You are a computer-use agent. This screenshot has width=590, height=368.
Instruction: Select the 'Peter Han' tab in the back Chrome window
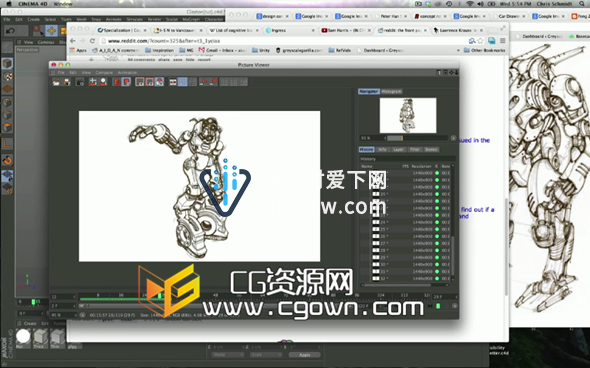pos(391,16)
